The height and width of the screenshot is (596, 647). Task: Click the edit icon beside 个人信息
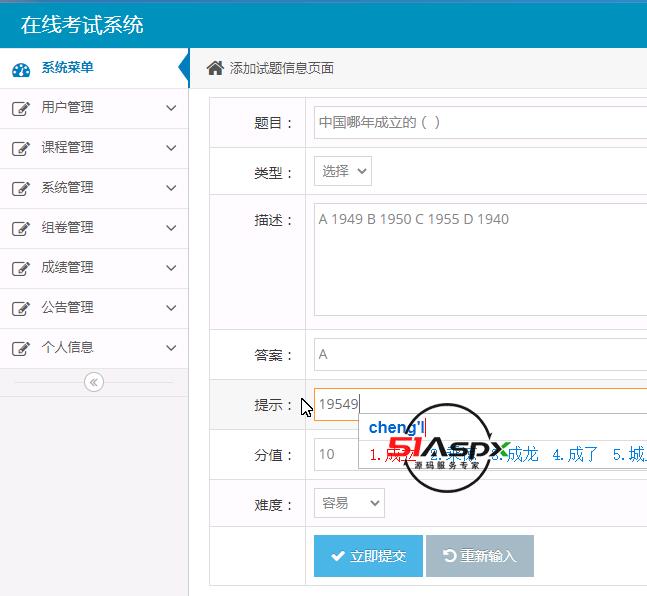(x=21, y=348)
